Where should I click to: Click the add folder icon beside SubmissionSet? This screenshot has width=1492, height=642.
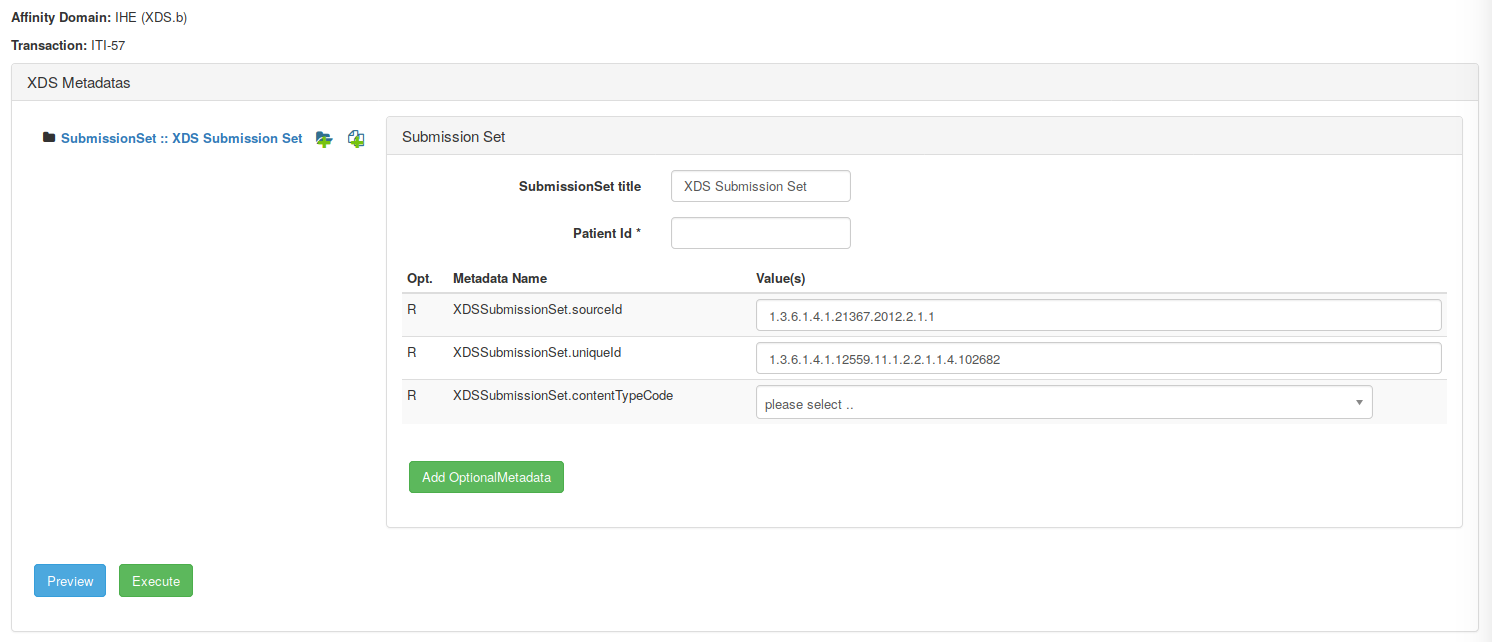point(323,139)
